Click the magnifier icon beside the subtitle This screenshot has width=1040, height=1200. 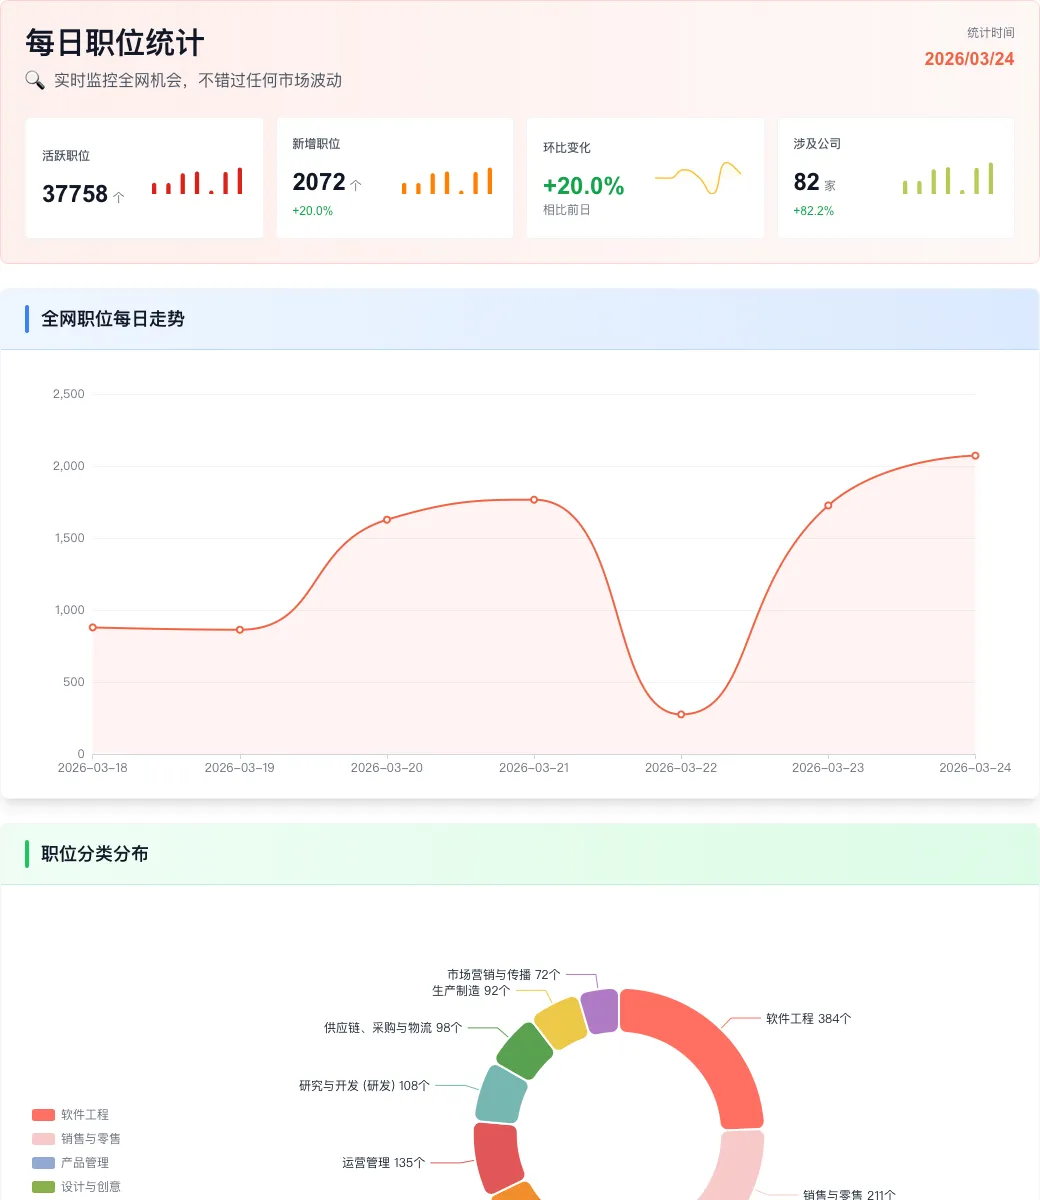coord(35,80)
